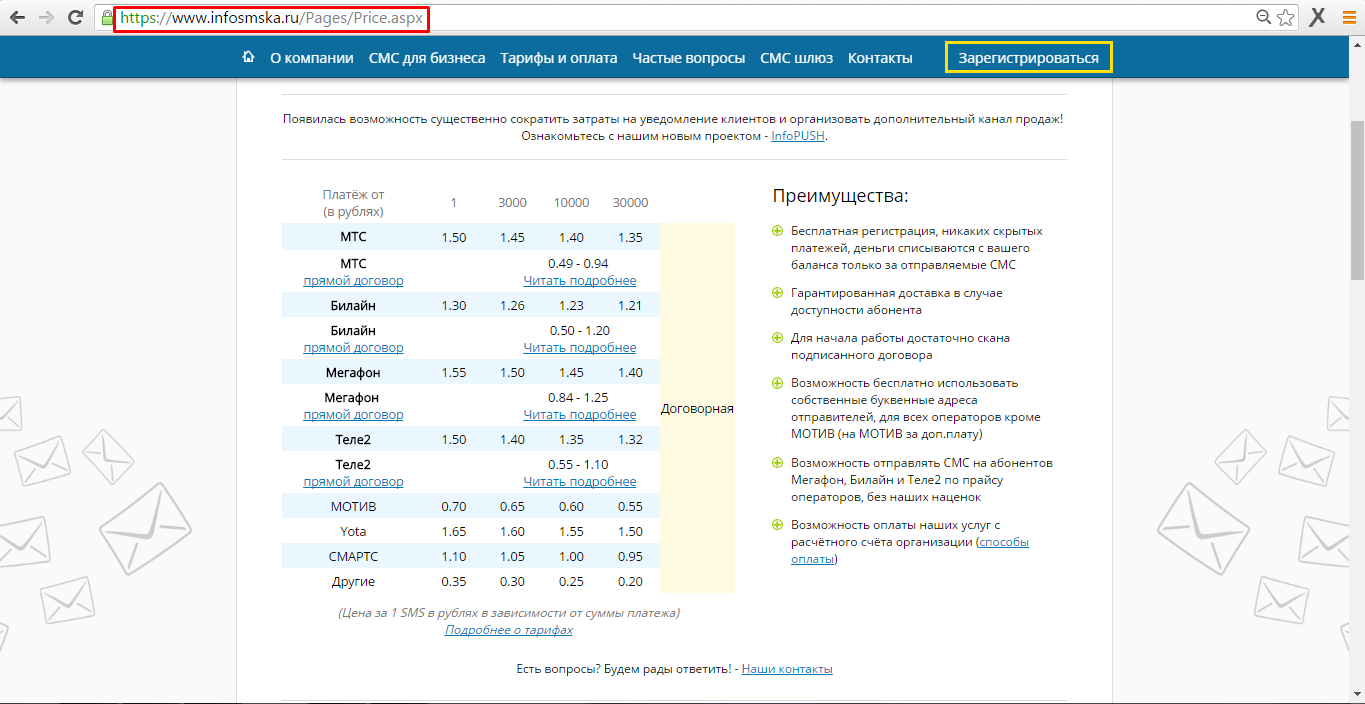Click the СМАРТС row label
Screen dimensions: 1365x704
(x=353, y=556)
